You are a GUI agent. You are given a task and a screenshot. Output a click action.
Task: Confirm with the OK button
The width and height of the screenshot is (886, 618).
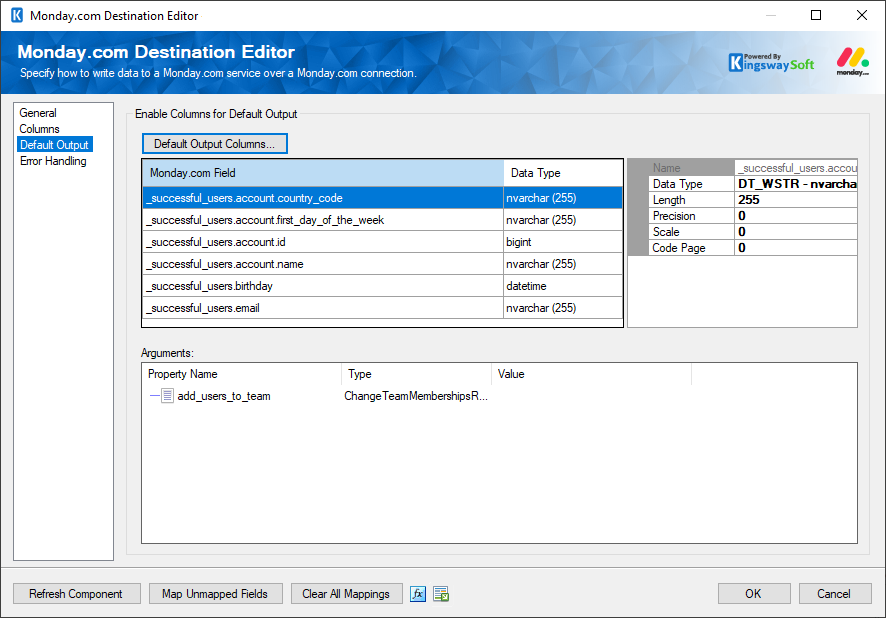753,594
